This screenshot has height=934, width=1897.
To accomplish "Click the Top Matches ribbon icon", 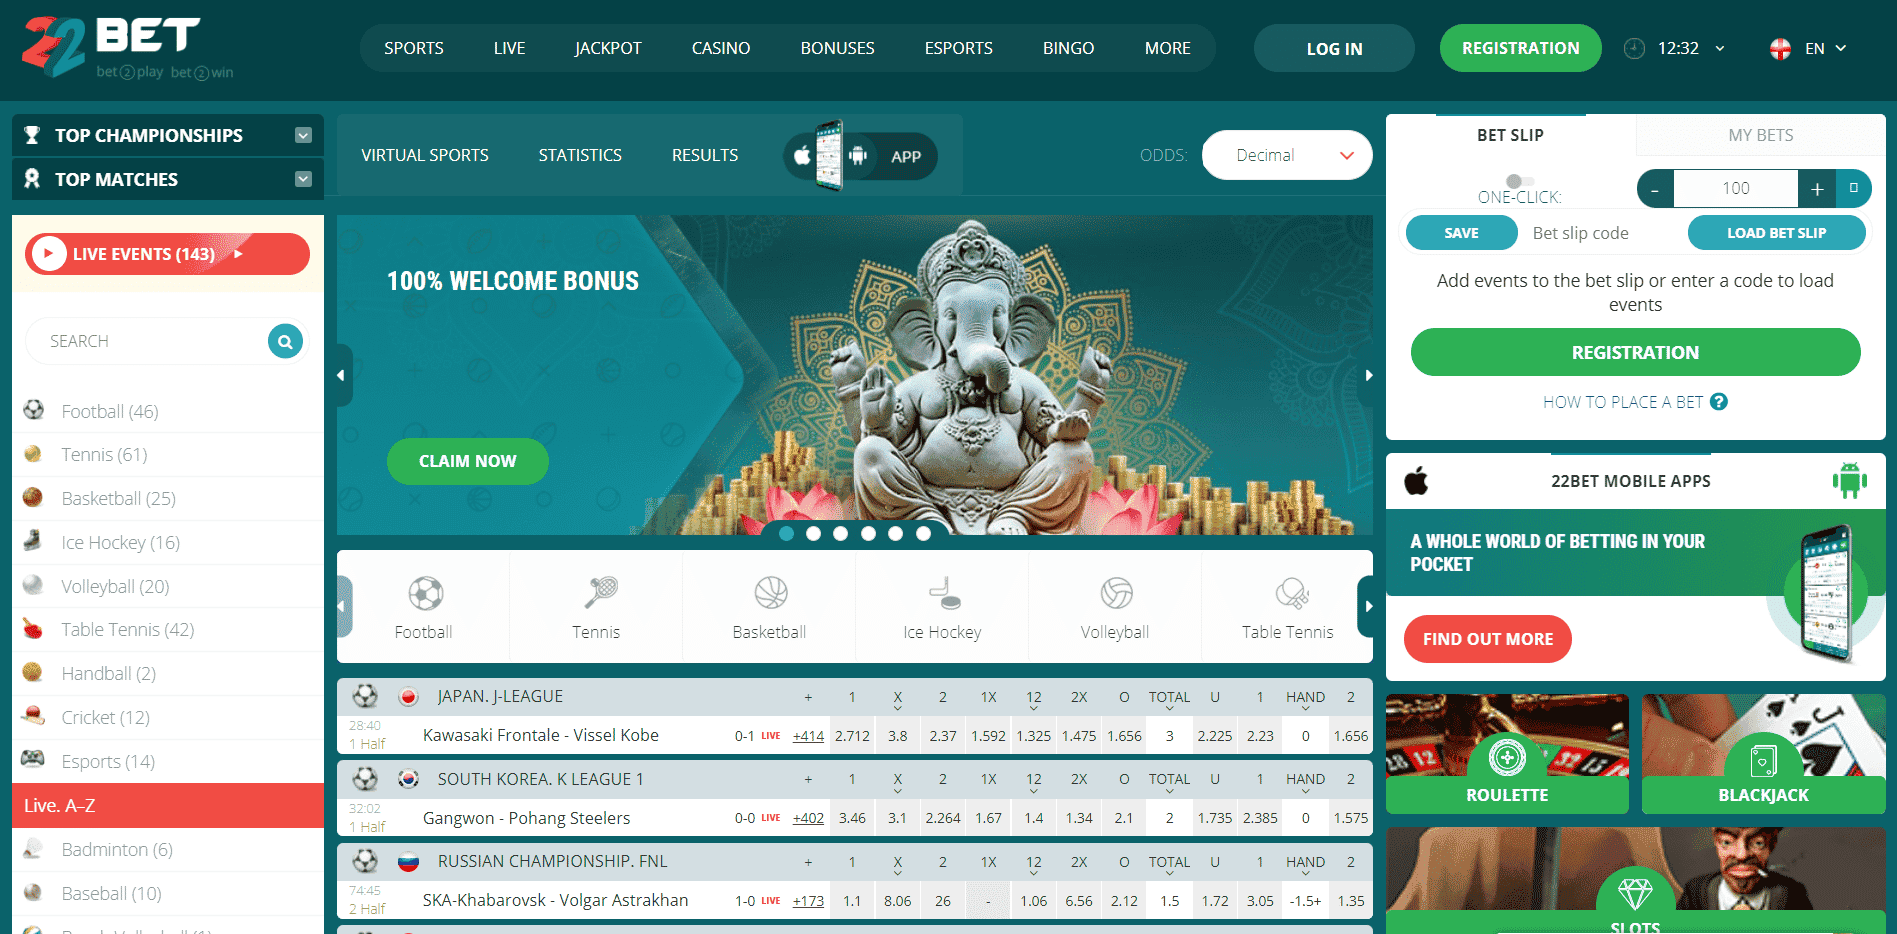I will (32, 179).
